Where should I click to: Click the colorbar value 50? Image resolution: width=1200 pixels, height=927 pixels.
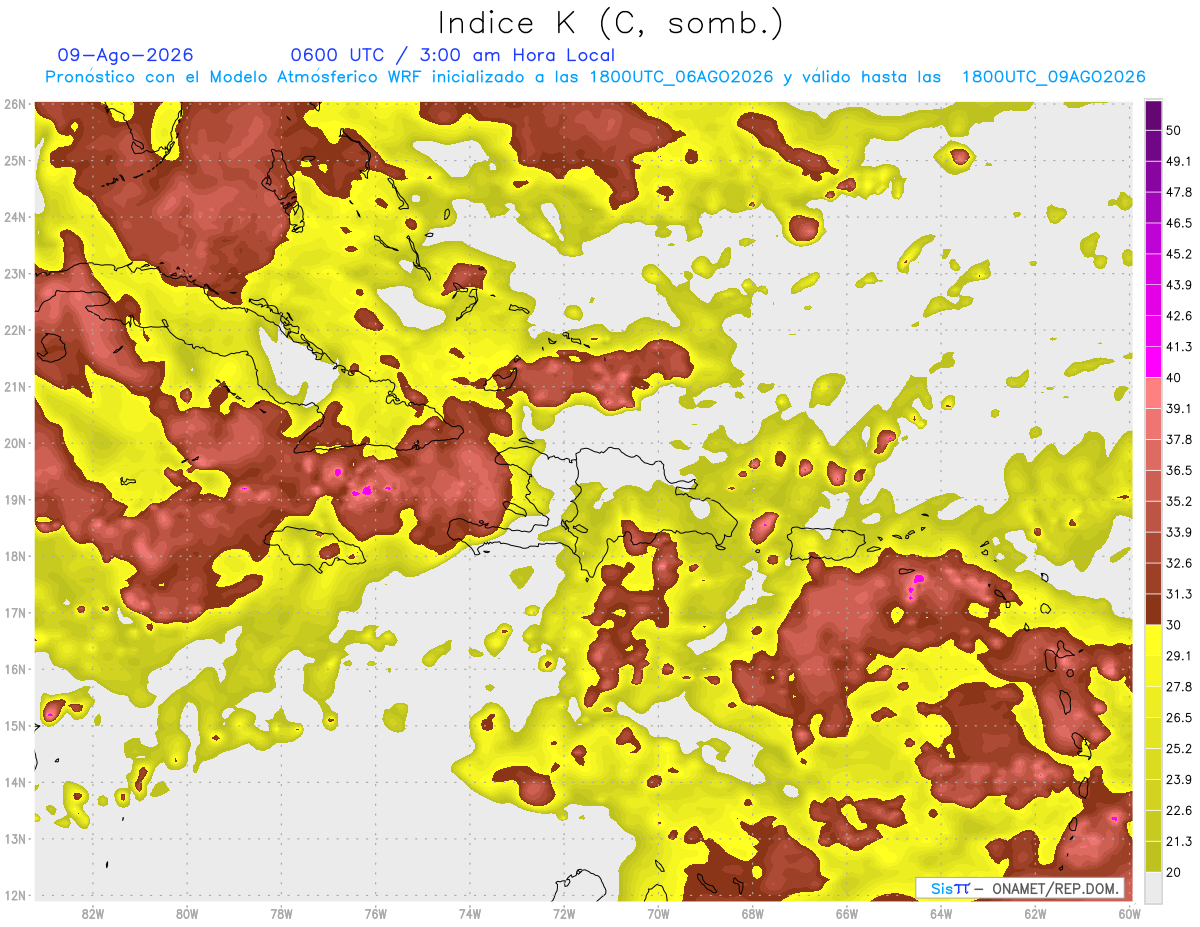click(1175, 131)
